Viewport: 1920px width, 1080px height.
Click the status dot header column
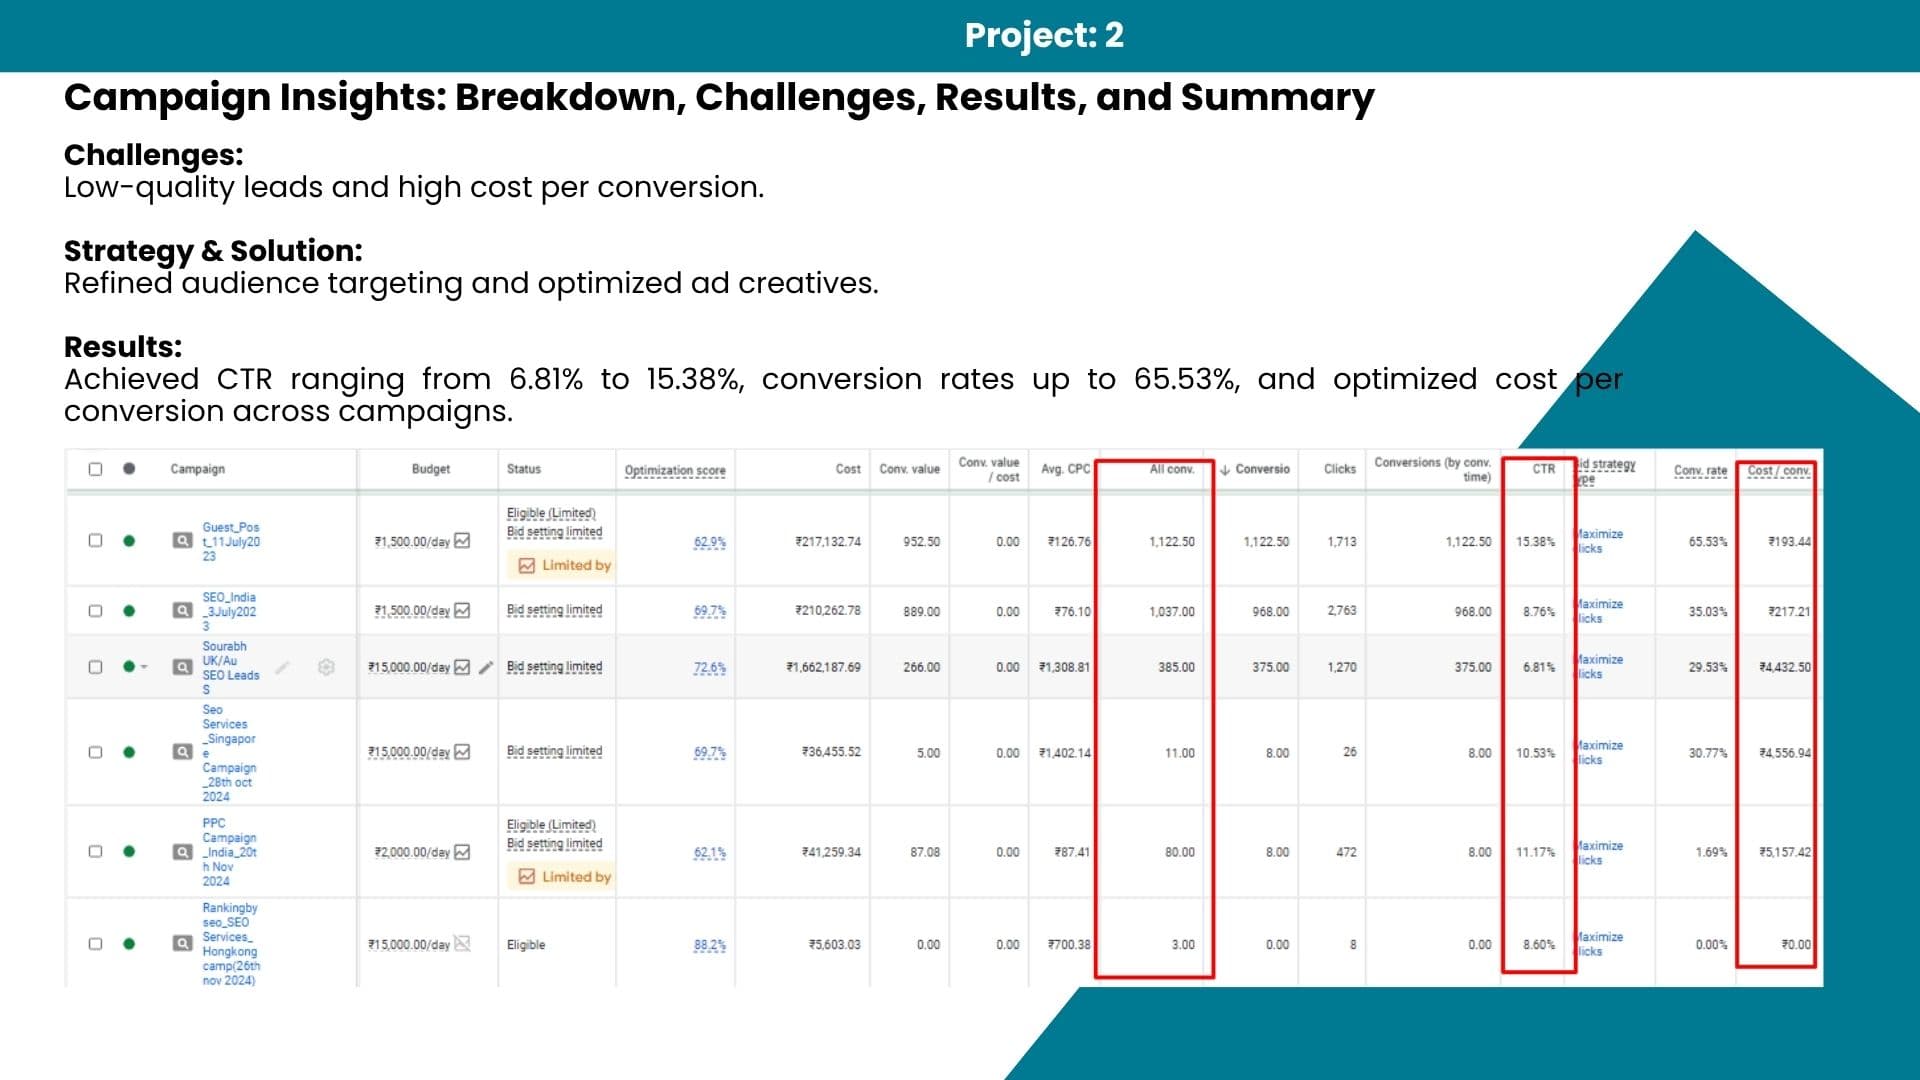click(129, 469)
